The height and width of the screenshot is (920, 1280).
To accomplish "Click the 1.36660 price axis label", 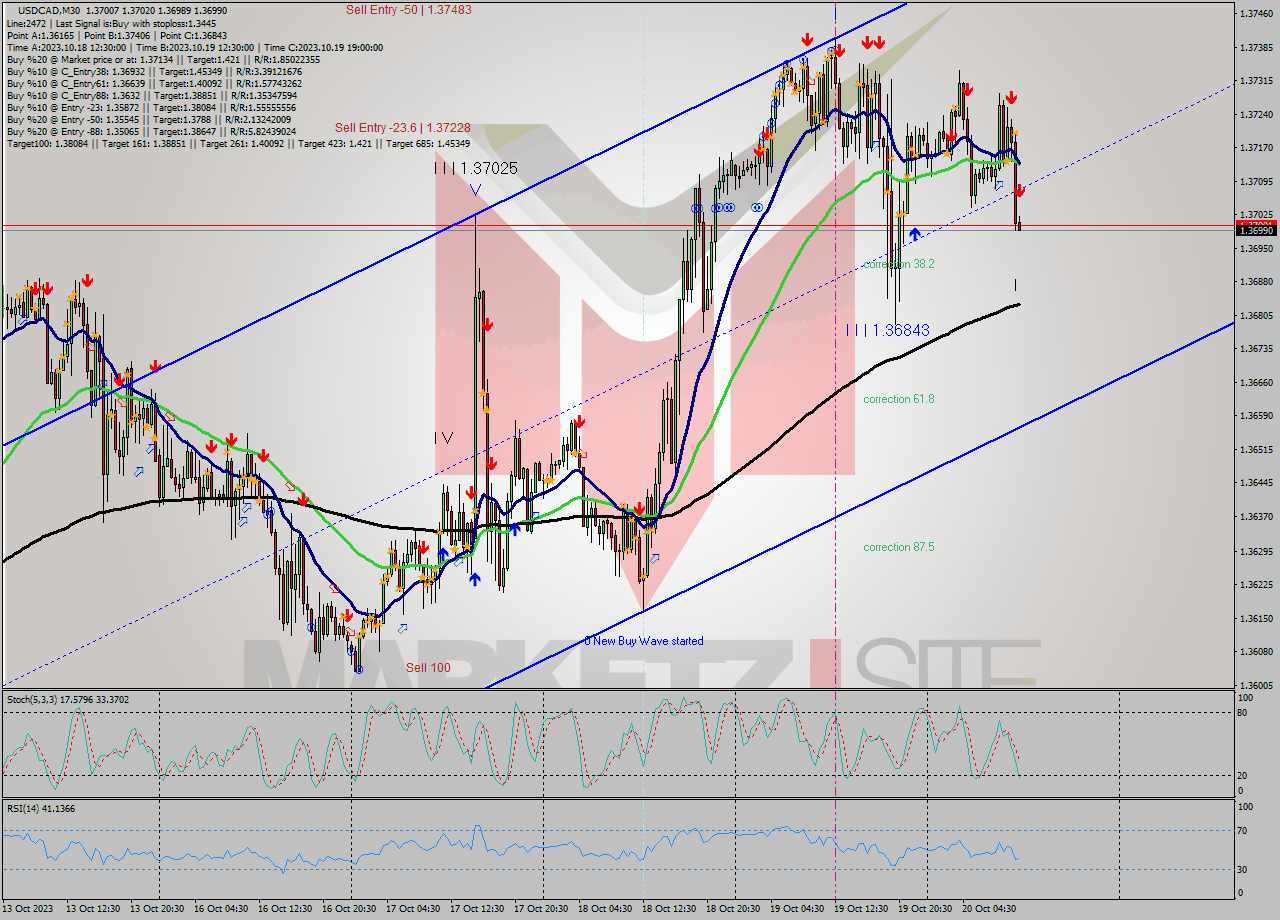I will (1256, 383).
